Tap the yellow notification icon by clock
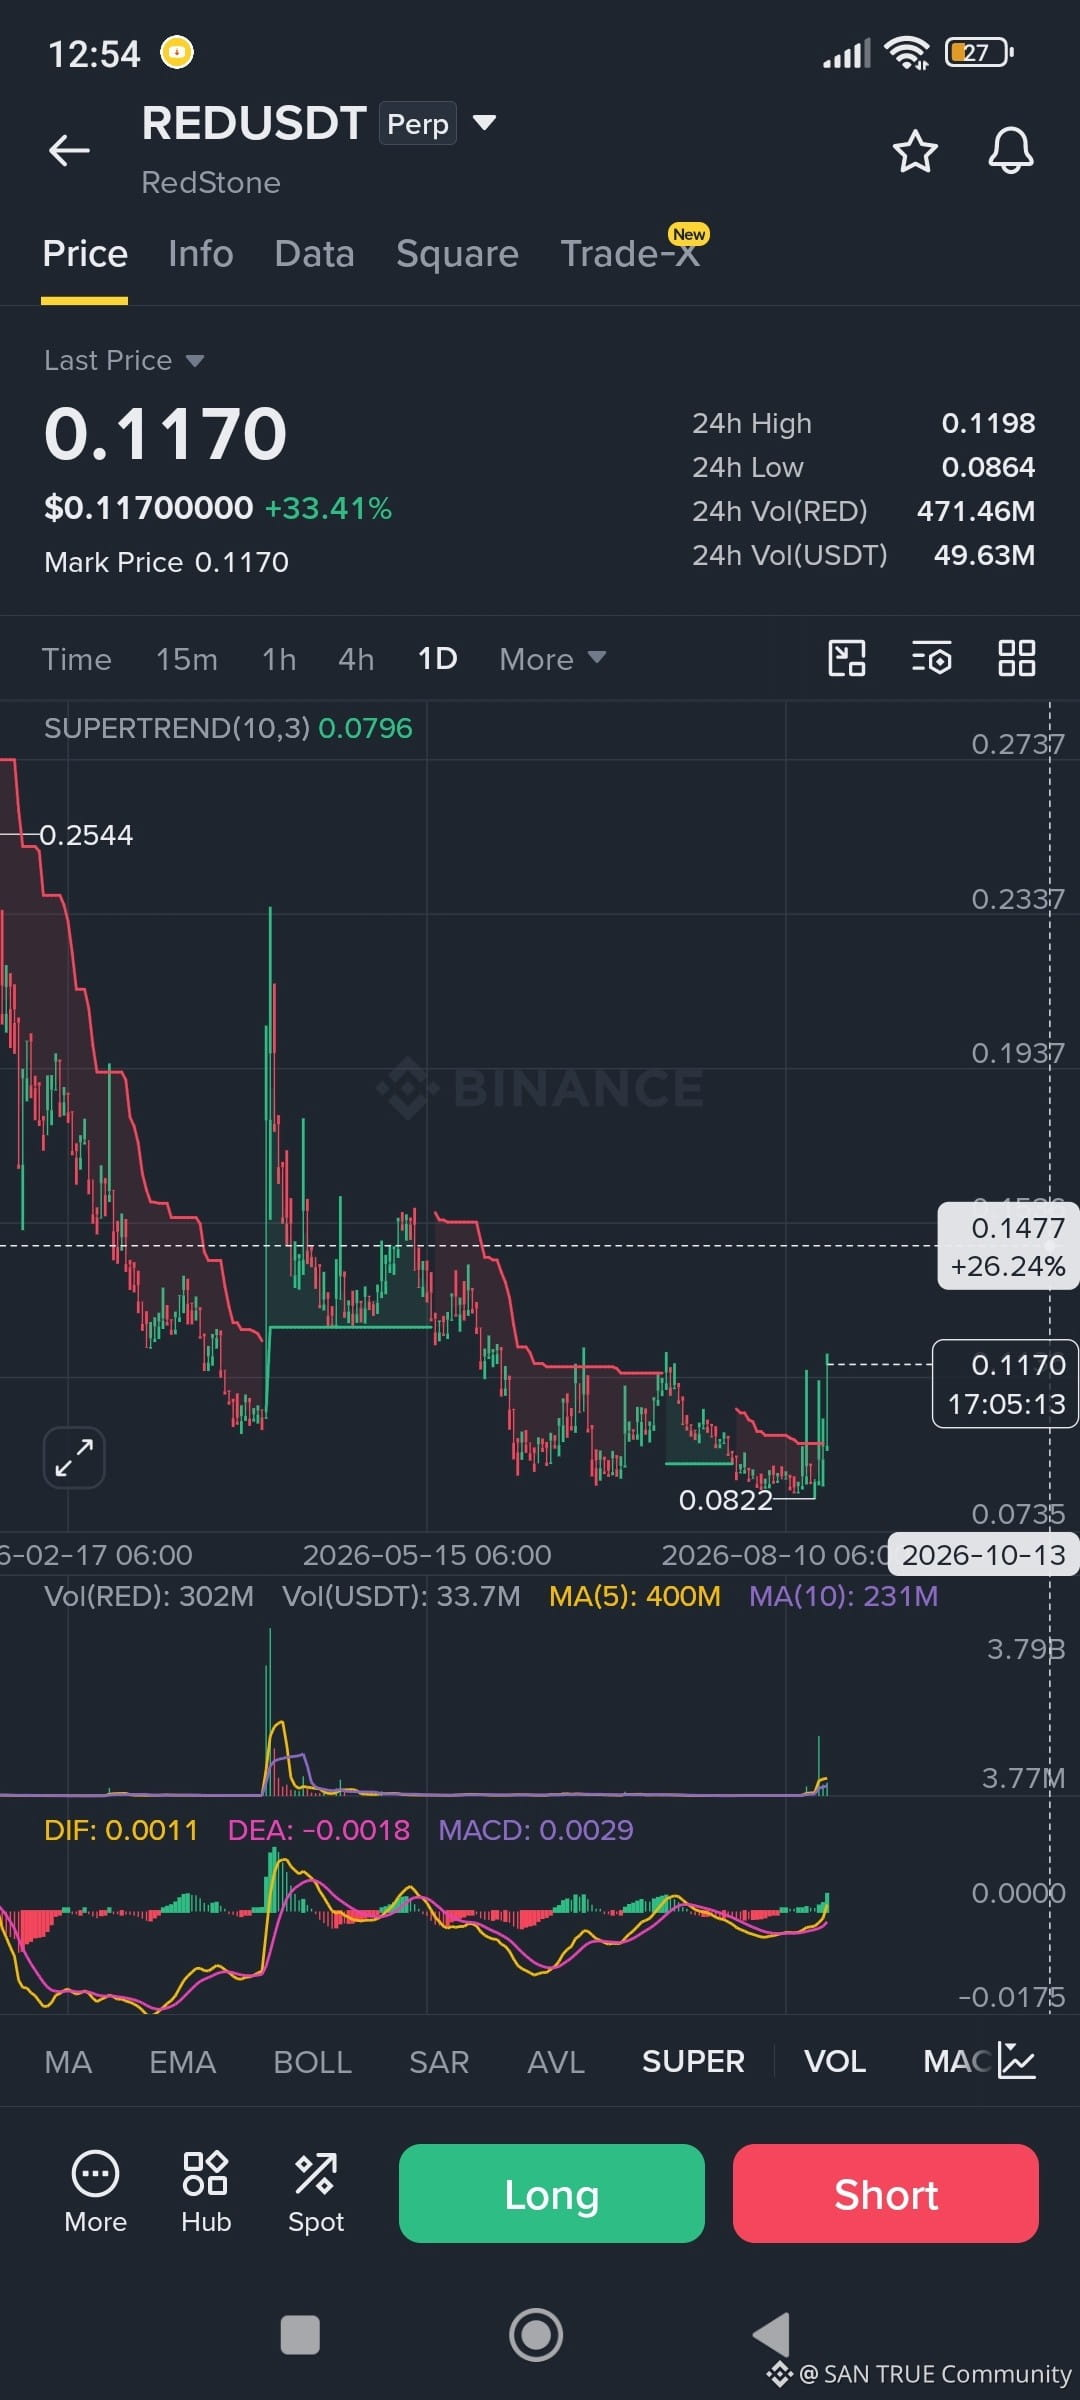The width and height of the screenshot is (1080, 2400). point(177,51)
